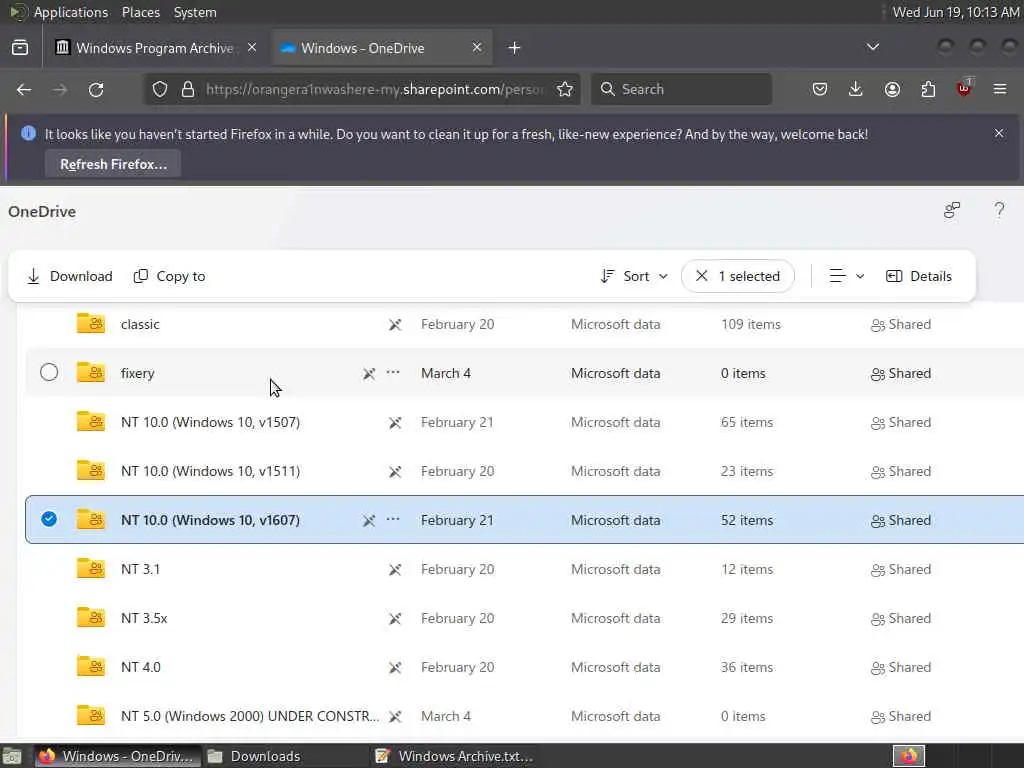The height and width of the screenshot is (768, 1024).
Task: Click the sharepoint URL address bar
Action: [362, 89]
